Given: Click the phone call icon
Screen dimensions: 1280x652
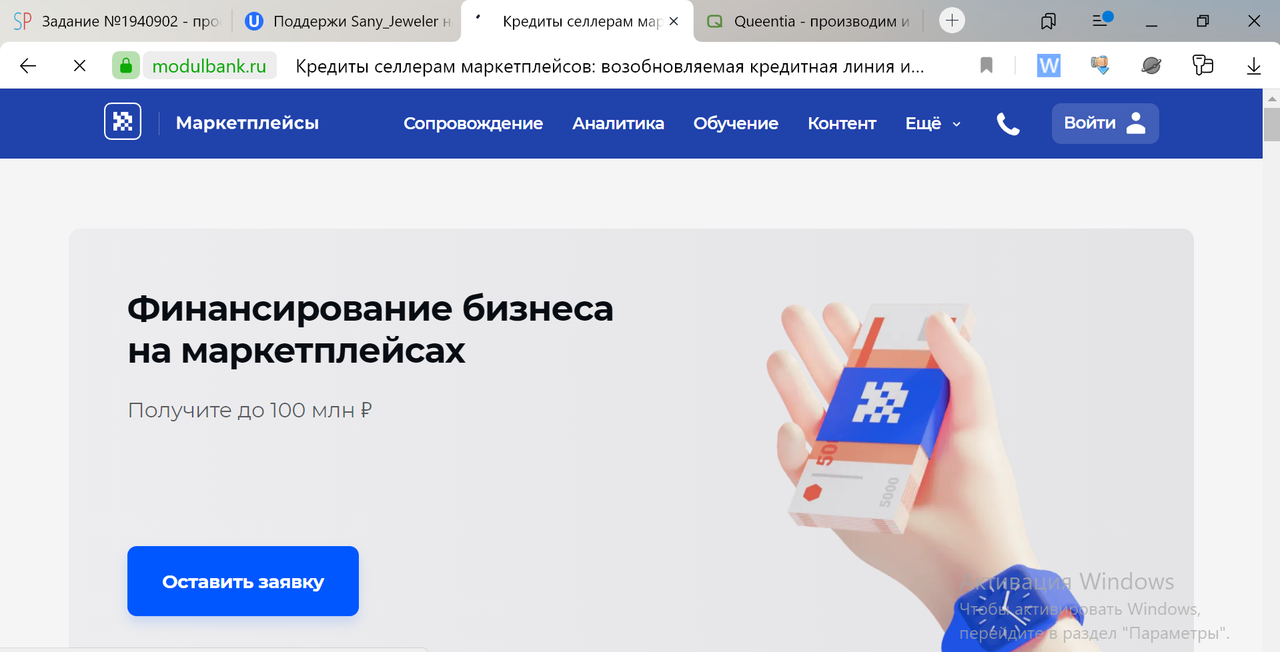Looking at the screenshot, I should (x=1008, y=124).
